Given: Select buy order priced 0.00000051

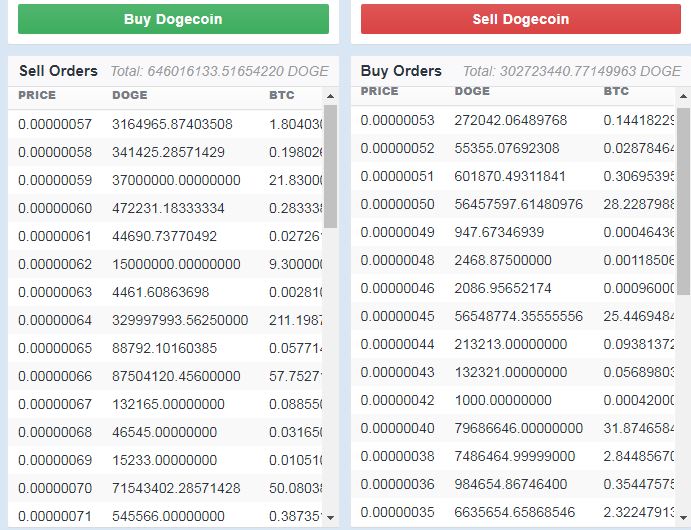Looking at the screenshot, I should click(x=513, y=176).
